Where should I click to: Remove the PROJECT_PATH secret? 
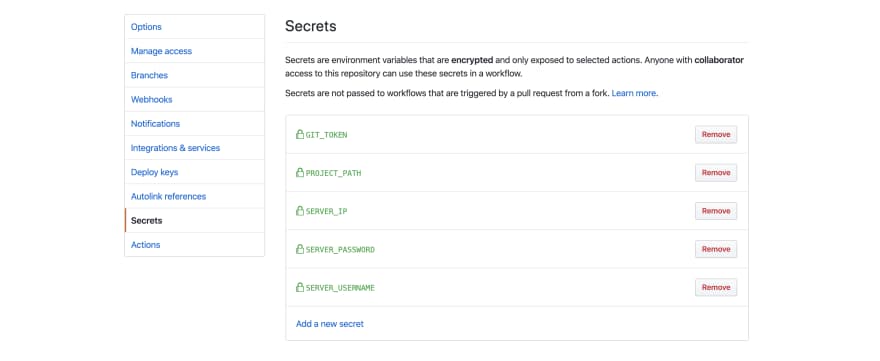click(716, 173)
